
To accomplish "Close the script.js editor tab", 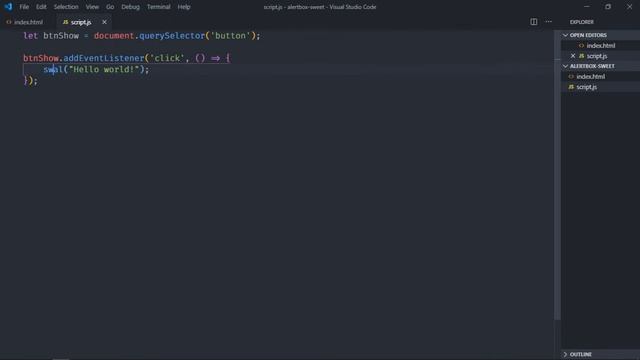I will pos(104,22).
